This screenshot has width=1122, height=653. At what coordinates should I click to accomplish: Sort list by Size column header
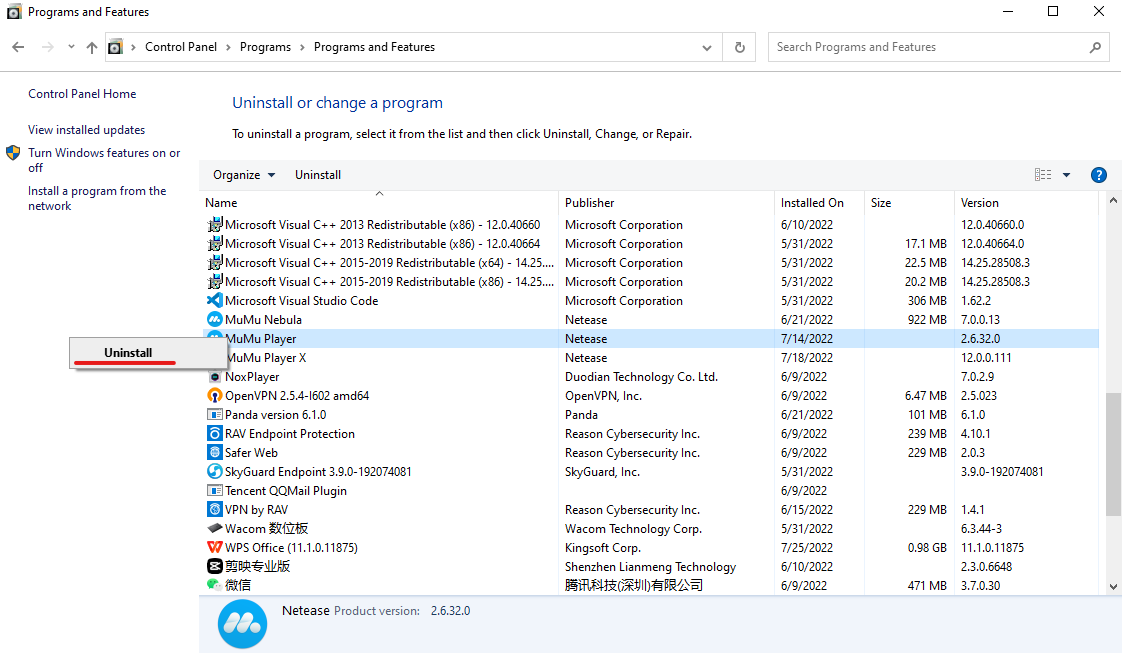click(x=909, y=203)
